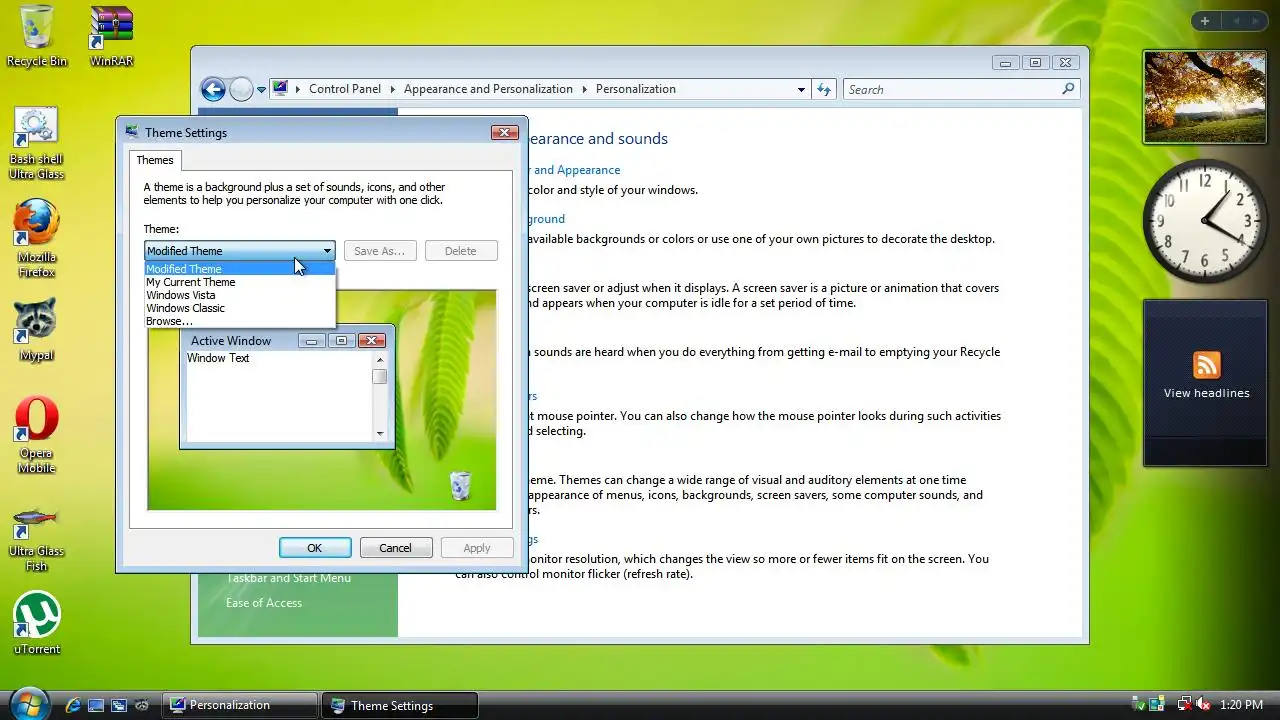Click the Delete theme button
The image size is (1280, 720).
coord(461,251)
